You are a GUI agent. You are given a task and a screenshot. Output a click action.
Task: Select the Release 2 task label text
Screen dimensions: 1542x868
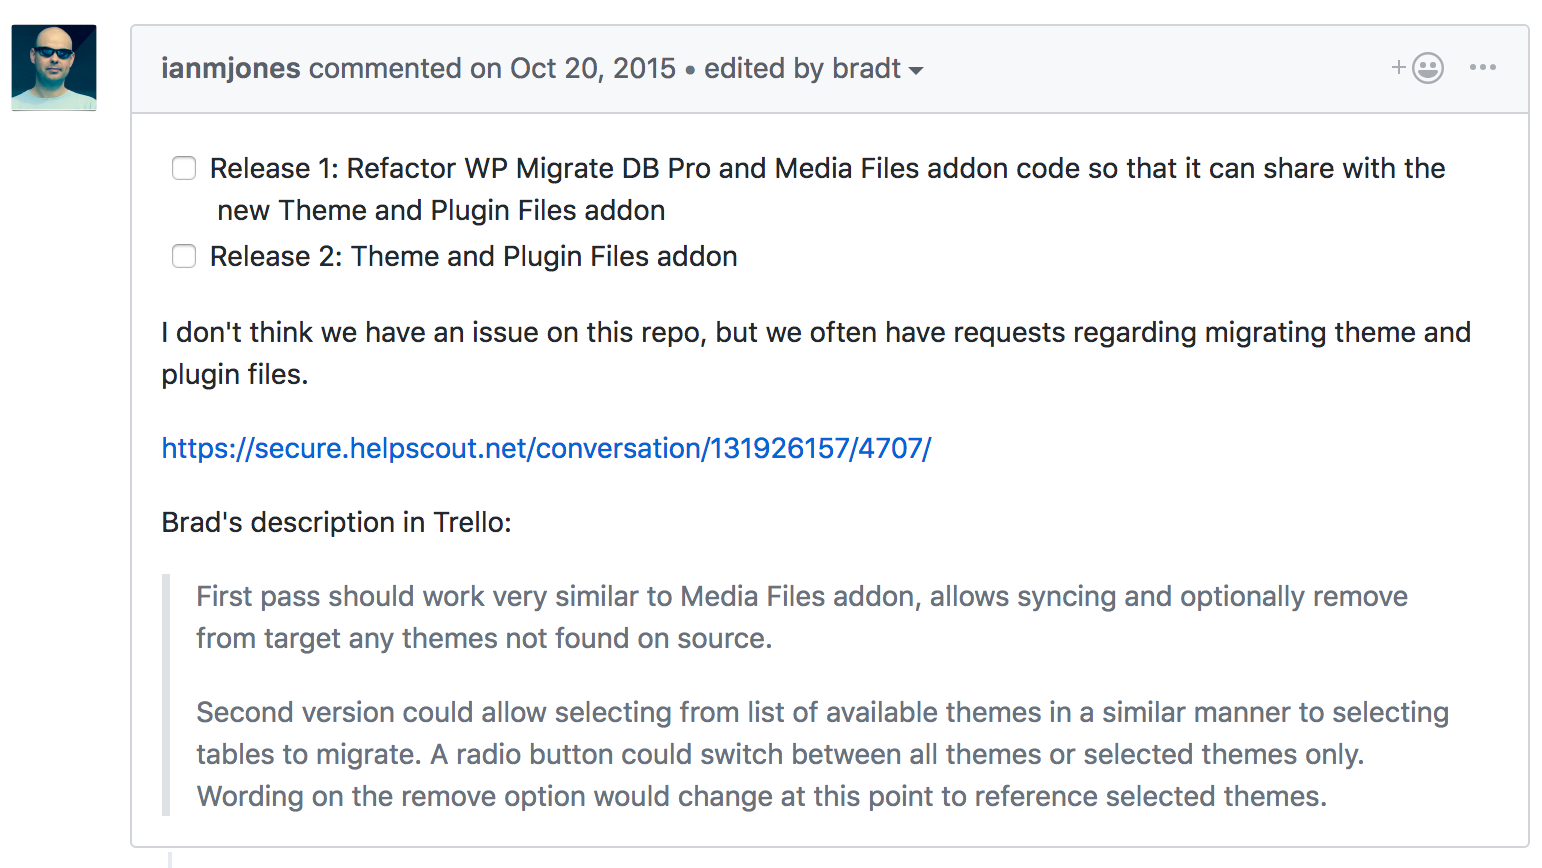pyautogui.click(x=473, y=256)
